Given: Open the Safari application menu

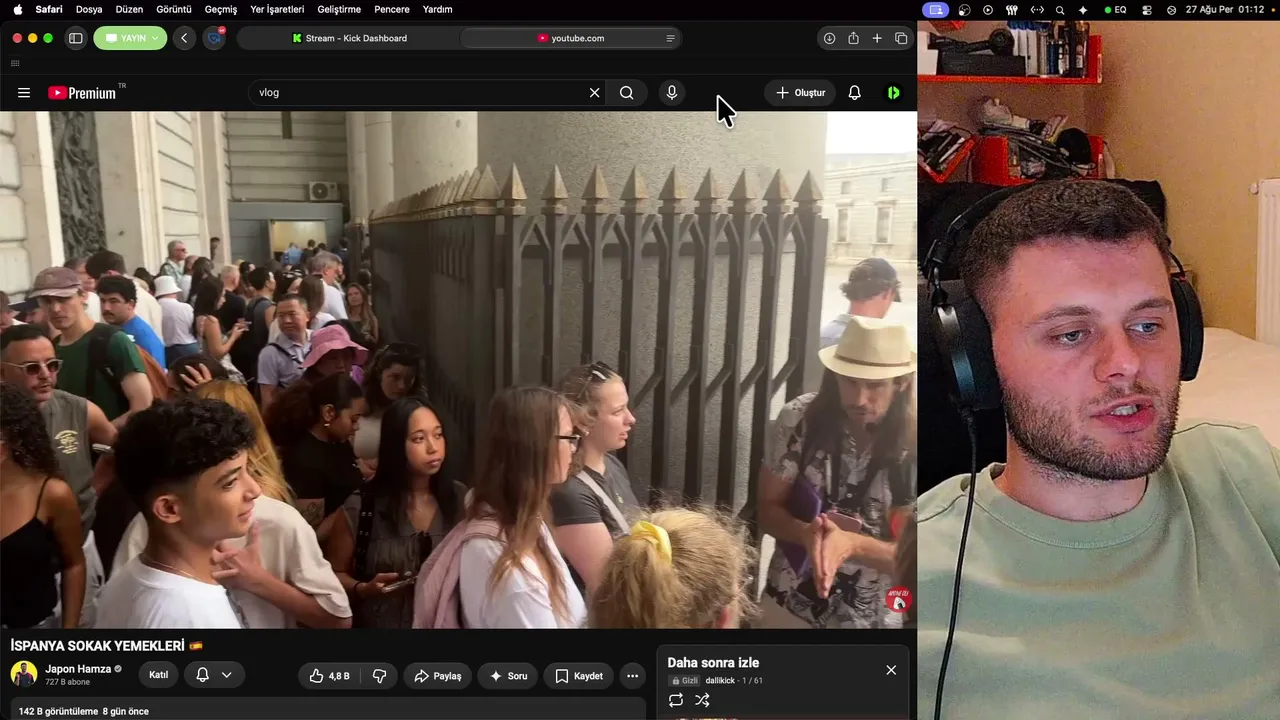Looking at the screenshot, I should [49, 9].
